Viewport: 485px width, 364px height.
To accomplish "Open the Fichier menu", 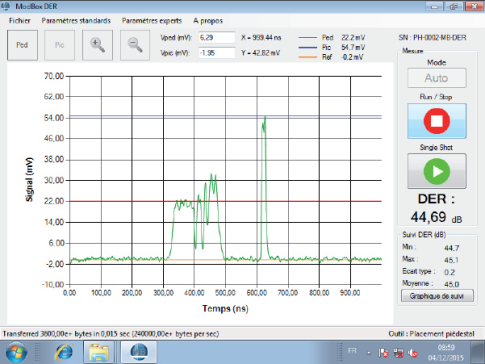I will click(20, 21).
